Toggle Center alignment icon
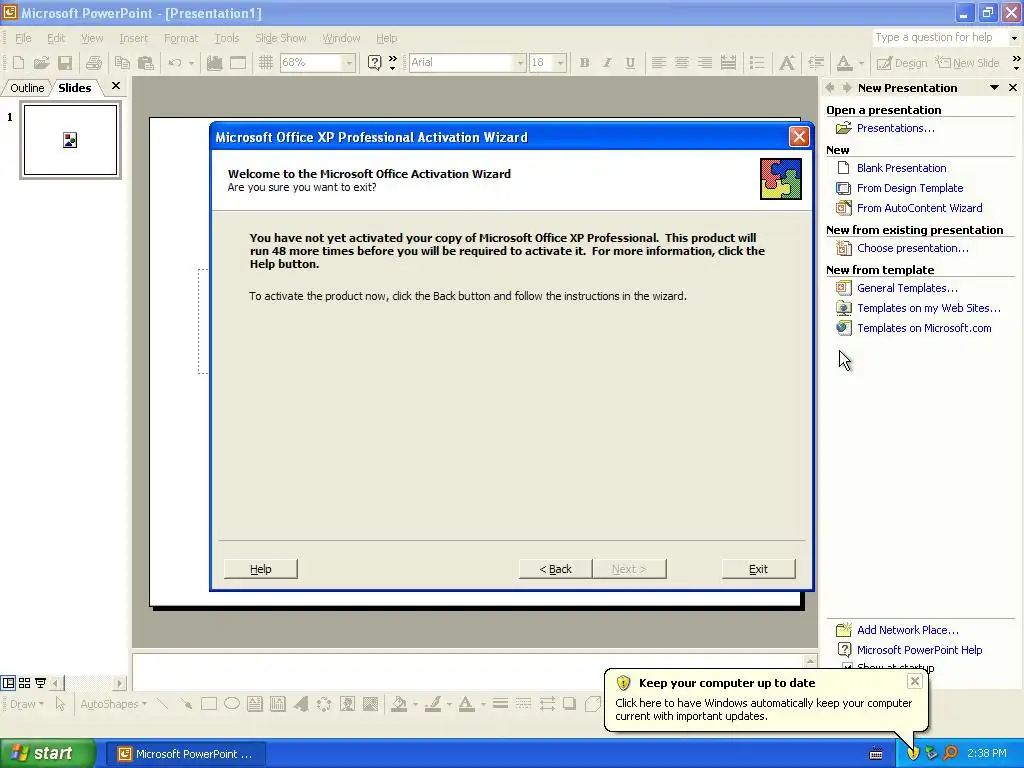This screenshot has height=768, width=1024. point(681,63)
